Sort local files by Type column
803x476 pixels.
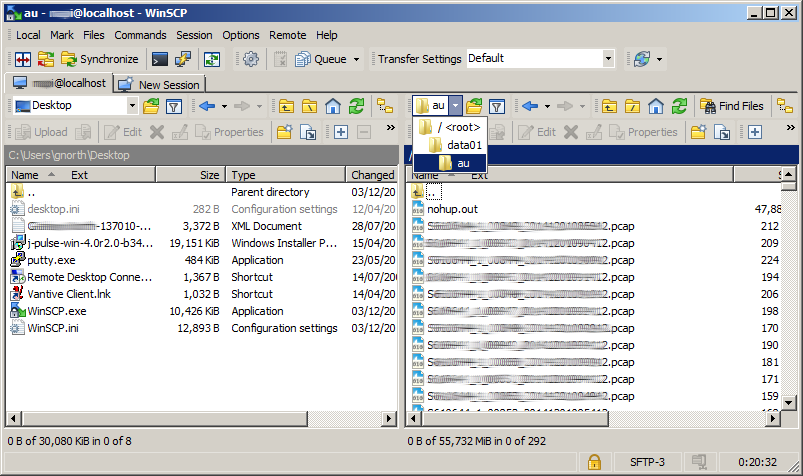[x=286, y=175]
